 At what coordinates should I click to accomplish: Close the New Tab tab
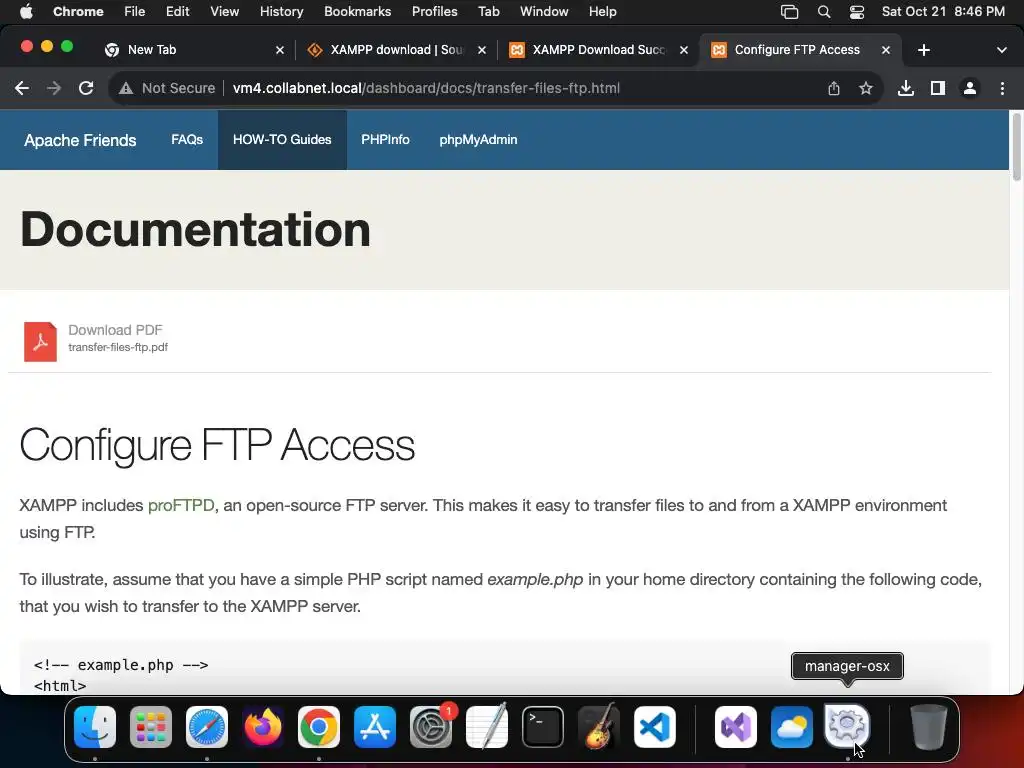tap(280, 50)
